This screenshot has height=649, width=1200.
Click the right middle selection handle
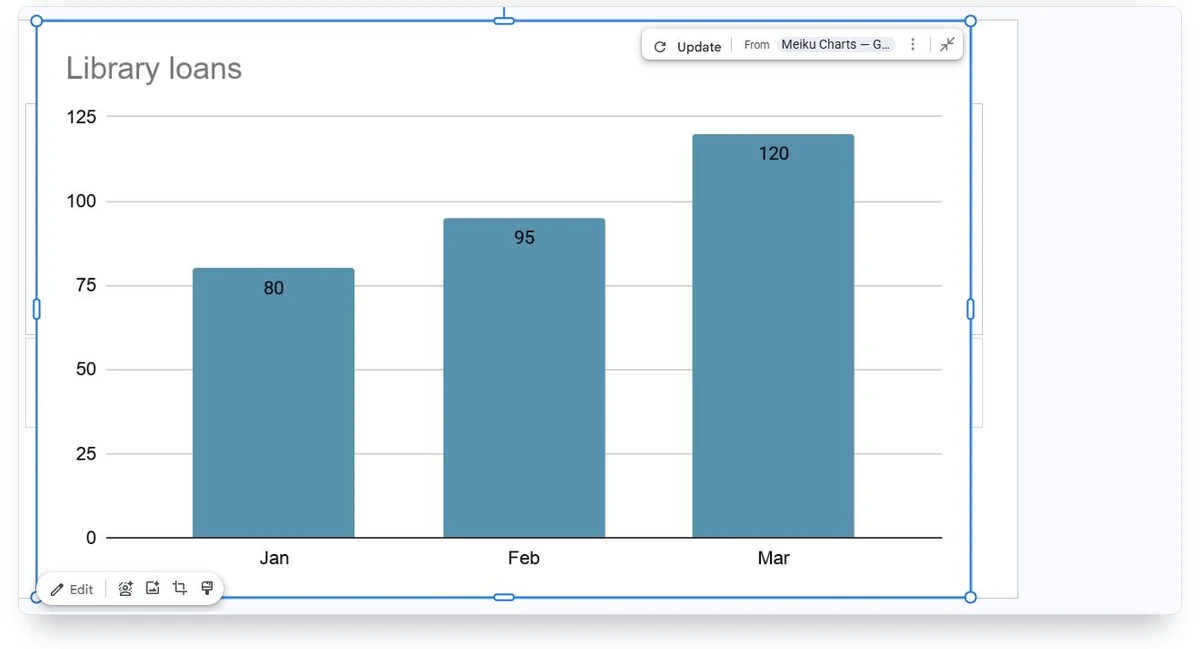pyautogui.click(x=970, y=309)
